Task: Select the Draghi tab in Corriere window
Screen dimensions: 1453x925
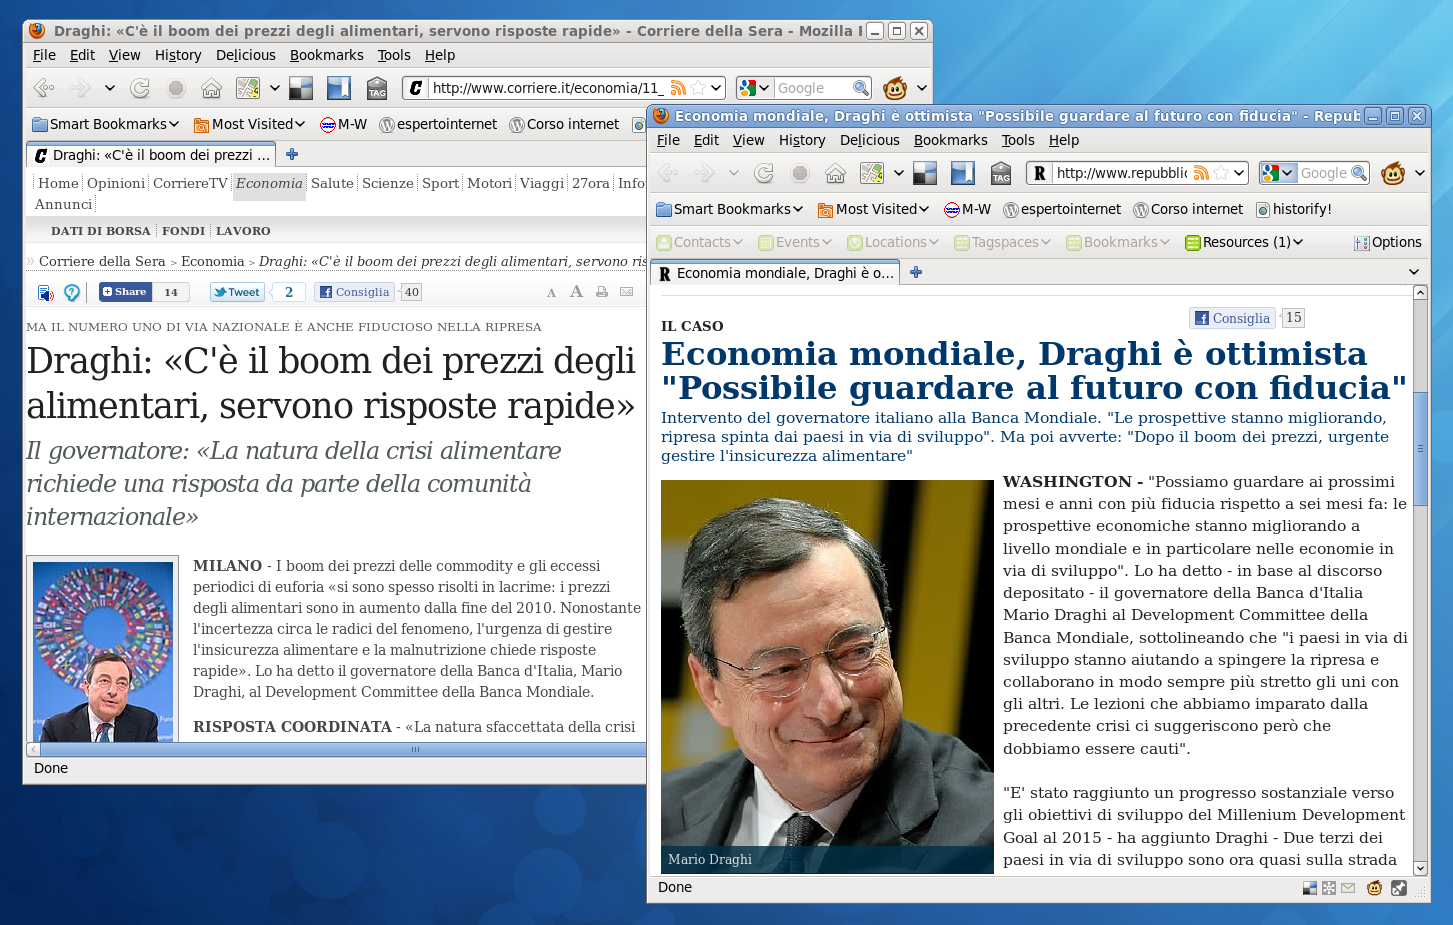Action: click(x=152, y=155)
